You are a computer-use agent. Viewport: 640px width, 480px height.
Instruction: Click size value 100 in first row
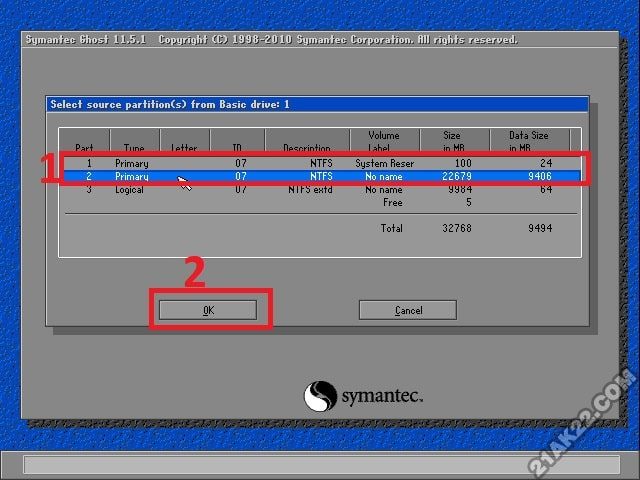coord(463,163)
